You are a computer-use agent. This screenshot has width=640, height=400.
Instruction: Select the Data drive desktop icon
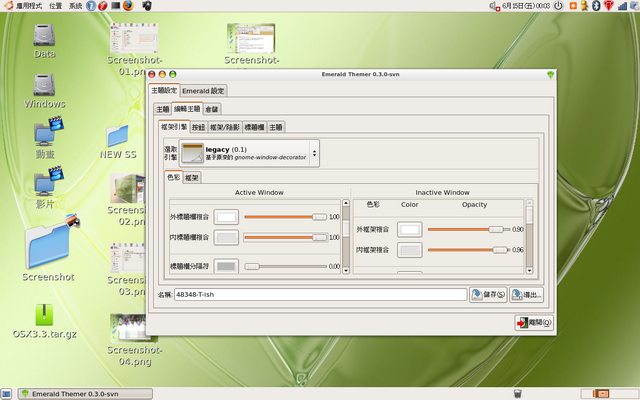[x=44, y=41]
